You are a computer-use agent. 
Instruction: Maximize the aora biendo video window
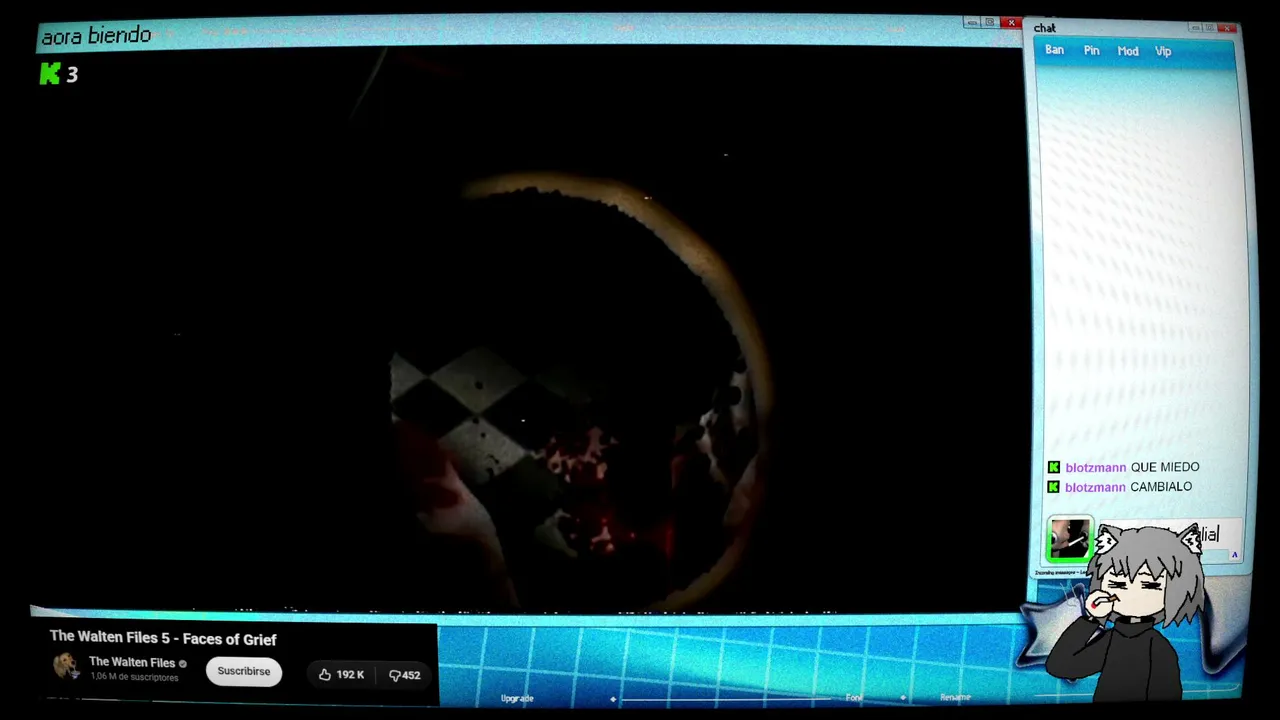point(989,23)
